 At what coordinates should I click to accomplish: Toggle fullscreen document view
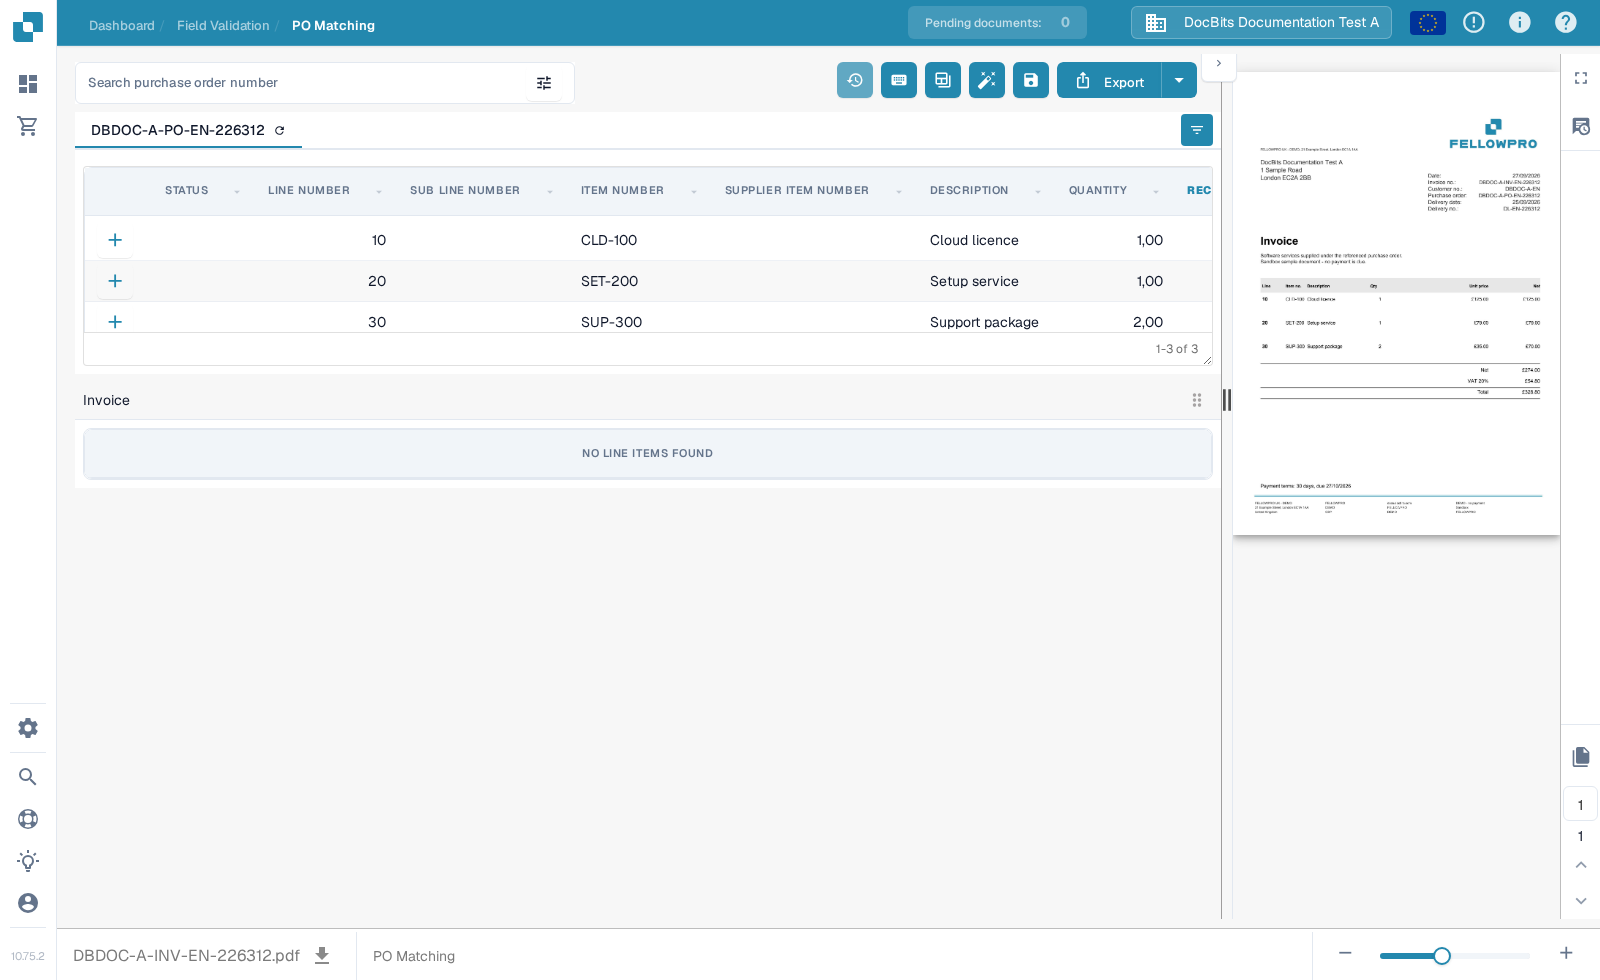pos(1581,78)
